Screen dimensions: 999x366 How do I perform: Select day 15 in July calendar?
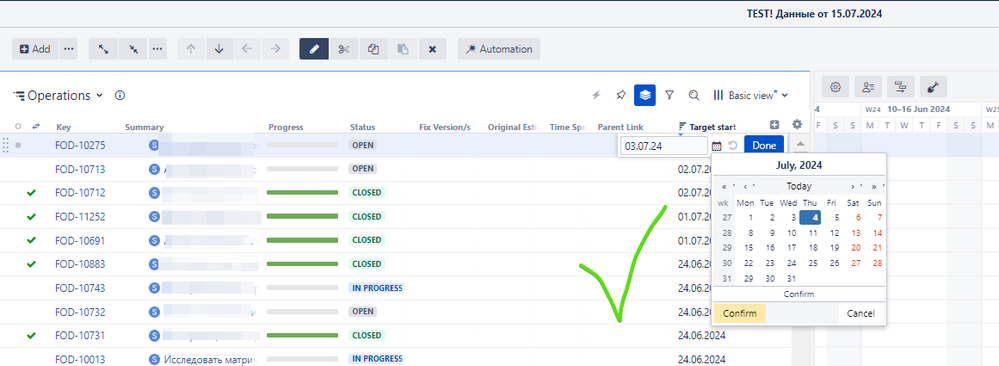(749, 247)
